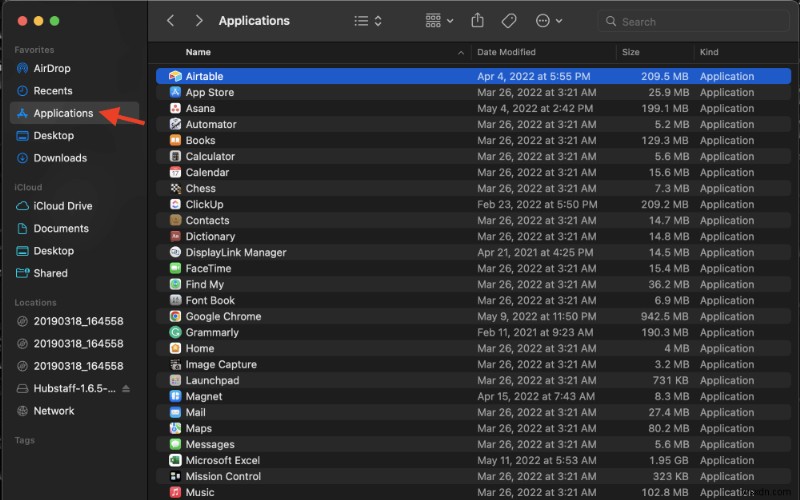The height and width of the screenshot is (500, 800).
Task: Go back with the left chevron button
Action: click(171, 21)
